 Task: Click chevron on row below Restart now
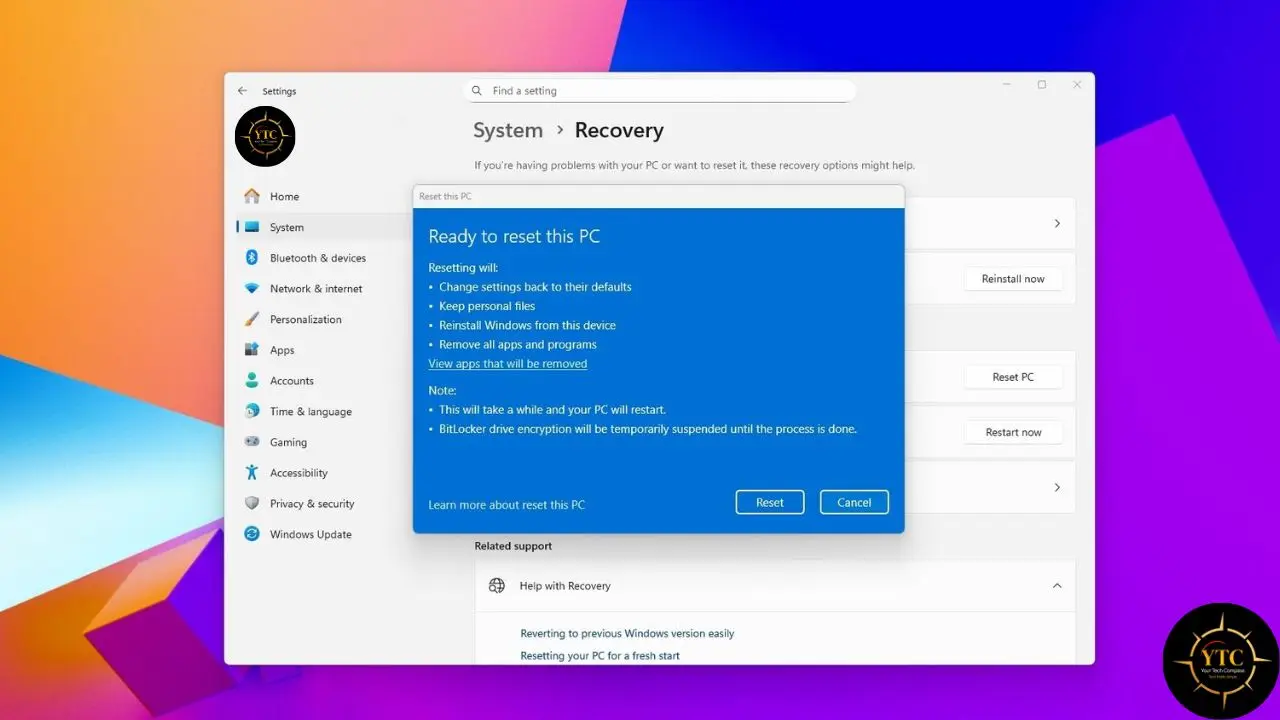pos(1057,487)
